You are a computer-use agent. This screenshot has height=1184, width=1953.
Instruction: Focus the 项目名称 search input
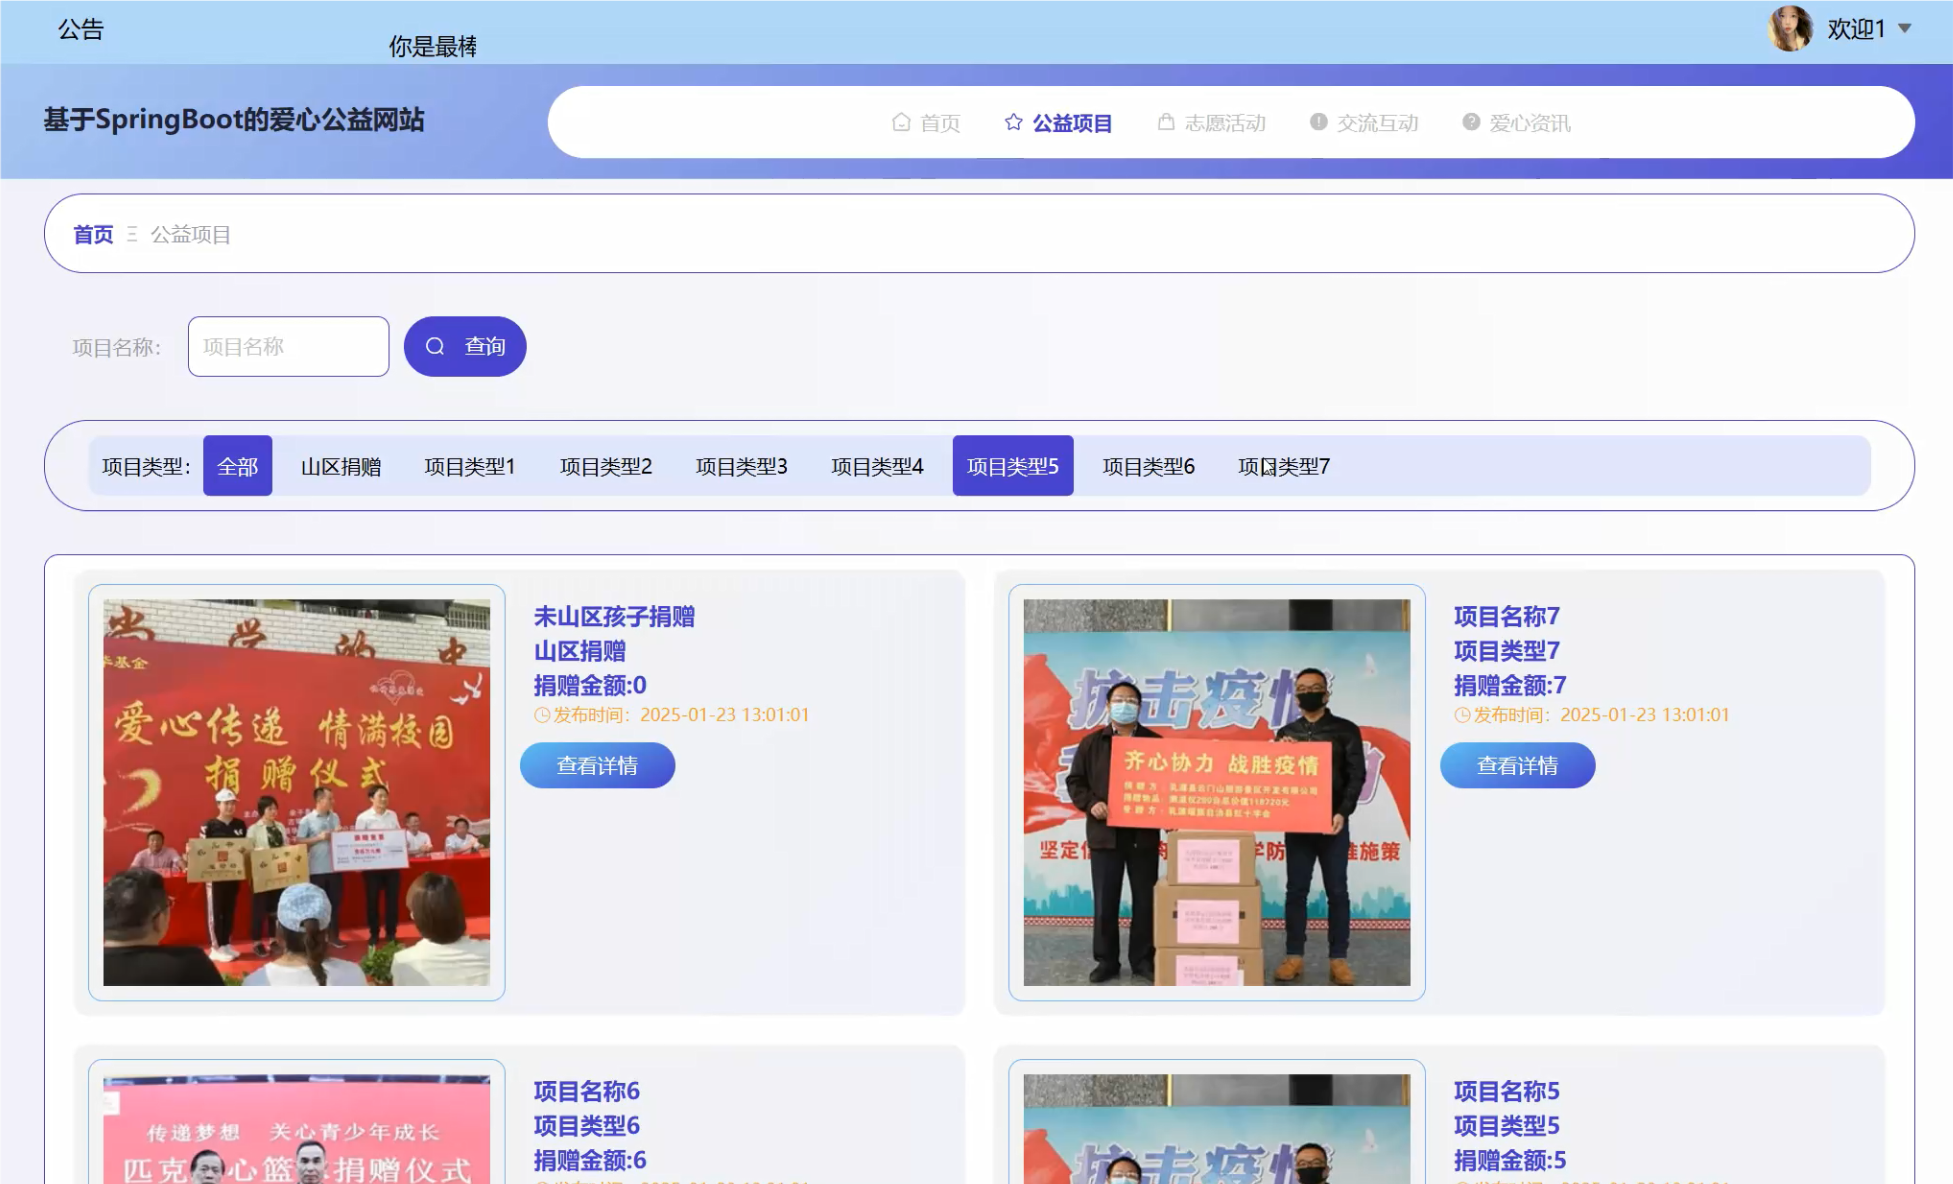(x=288, y=346)
